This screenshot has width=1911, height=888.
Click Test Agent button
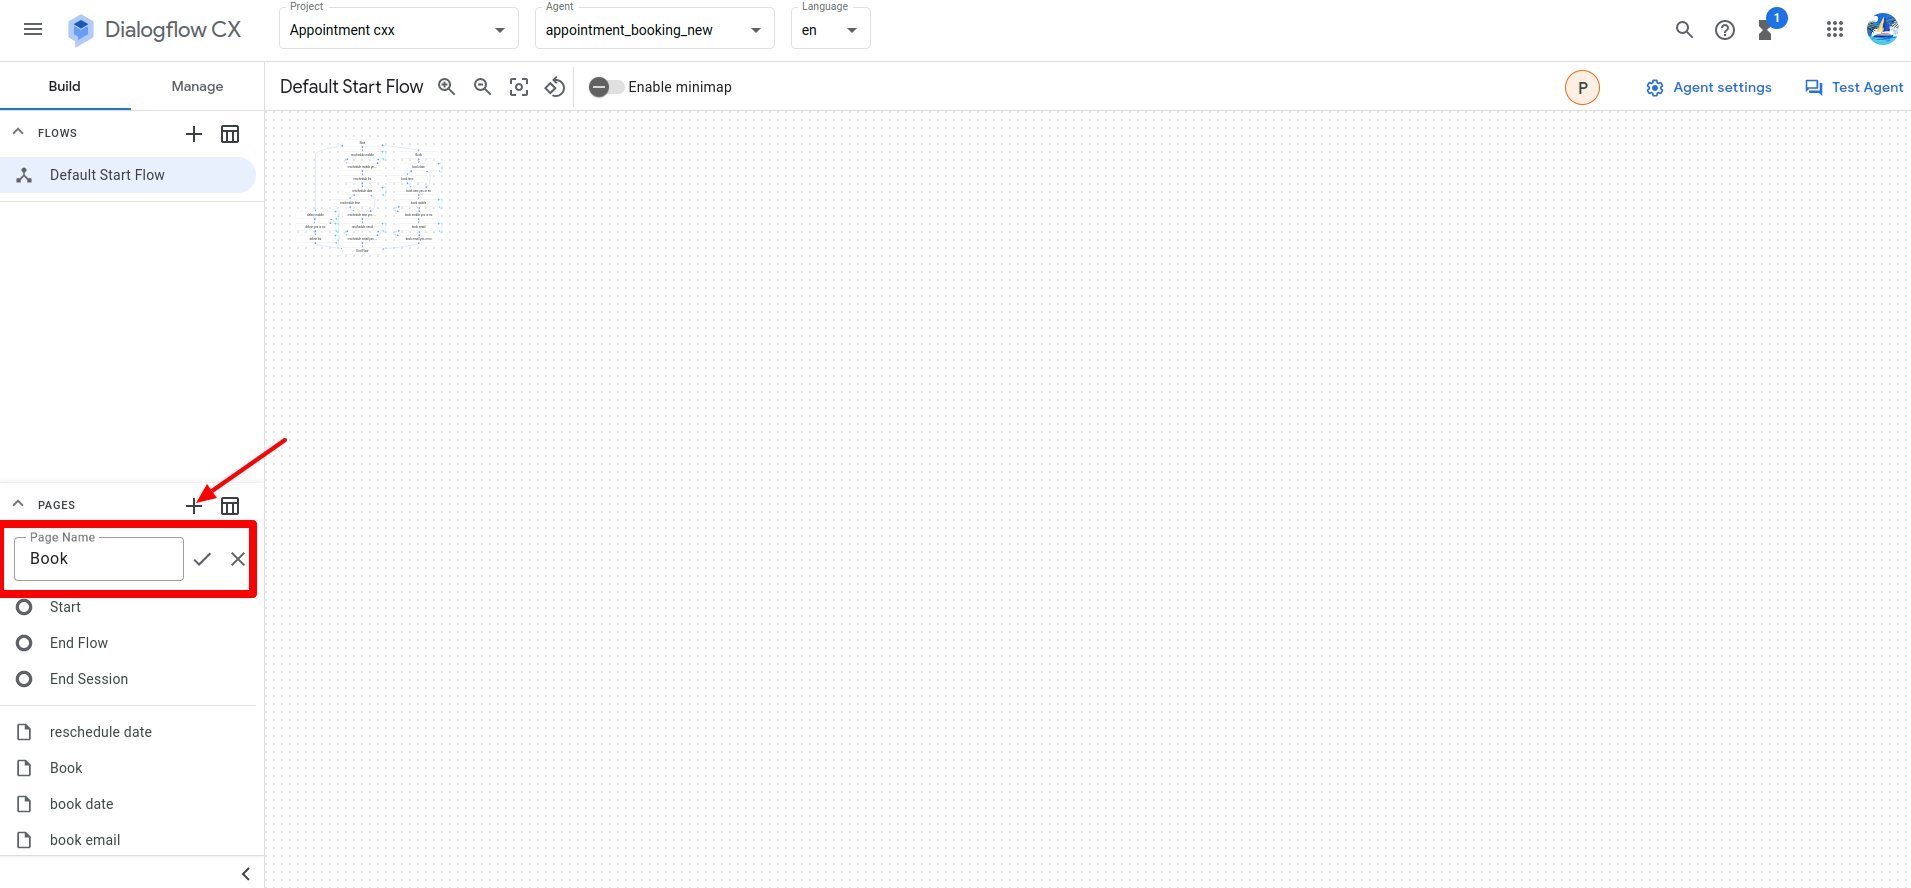point(1854,87)
